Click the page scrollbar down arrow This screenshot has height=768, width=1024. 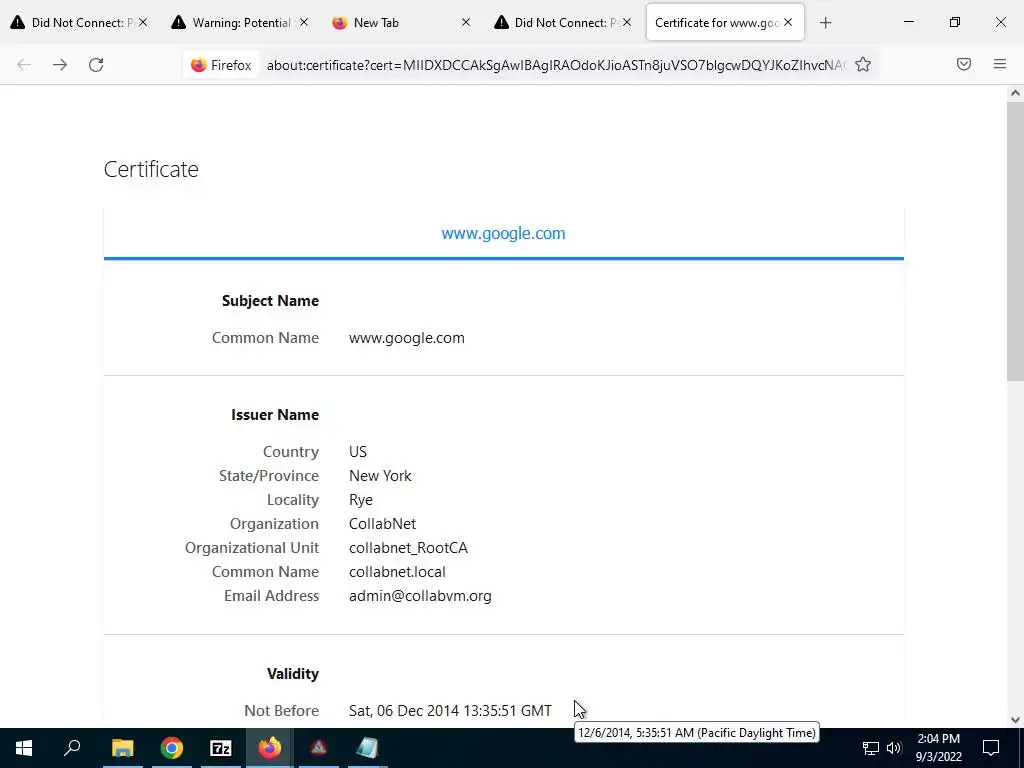[x=1015, y=720]
